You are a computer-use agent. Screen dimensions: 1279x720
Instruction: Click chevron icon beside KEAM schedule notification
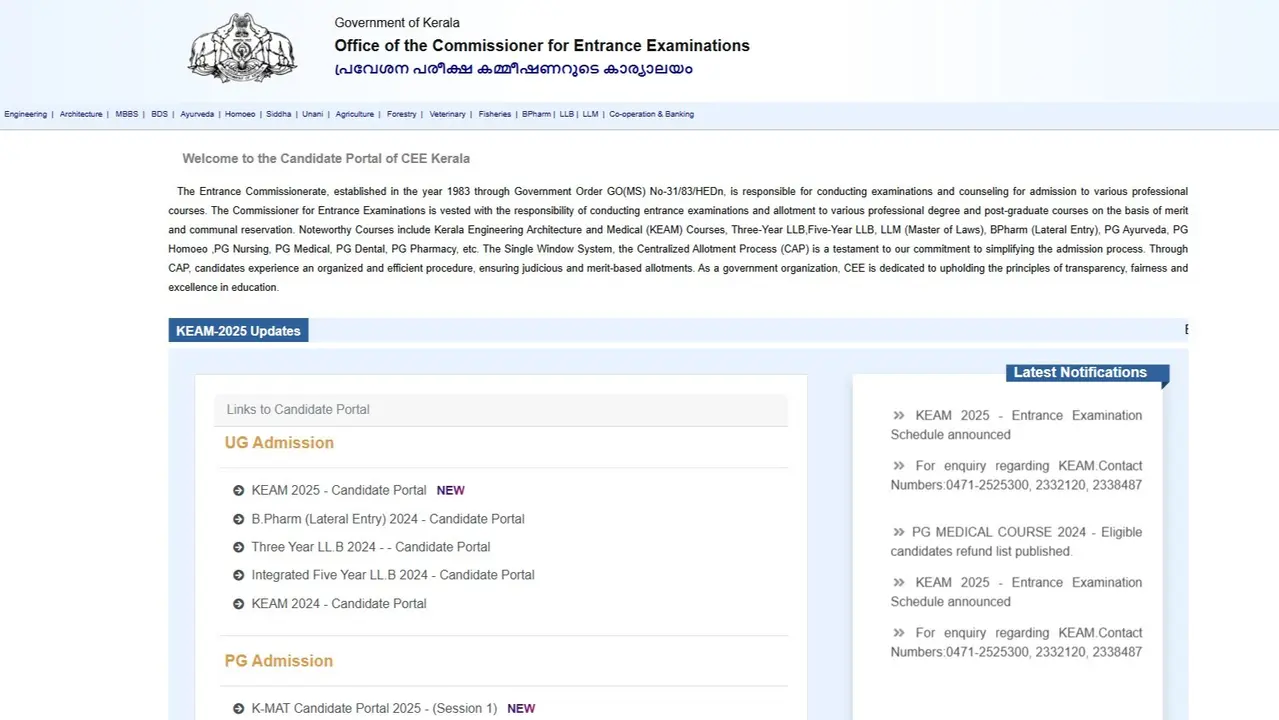click(897, 415)
